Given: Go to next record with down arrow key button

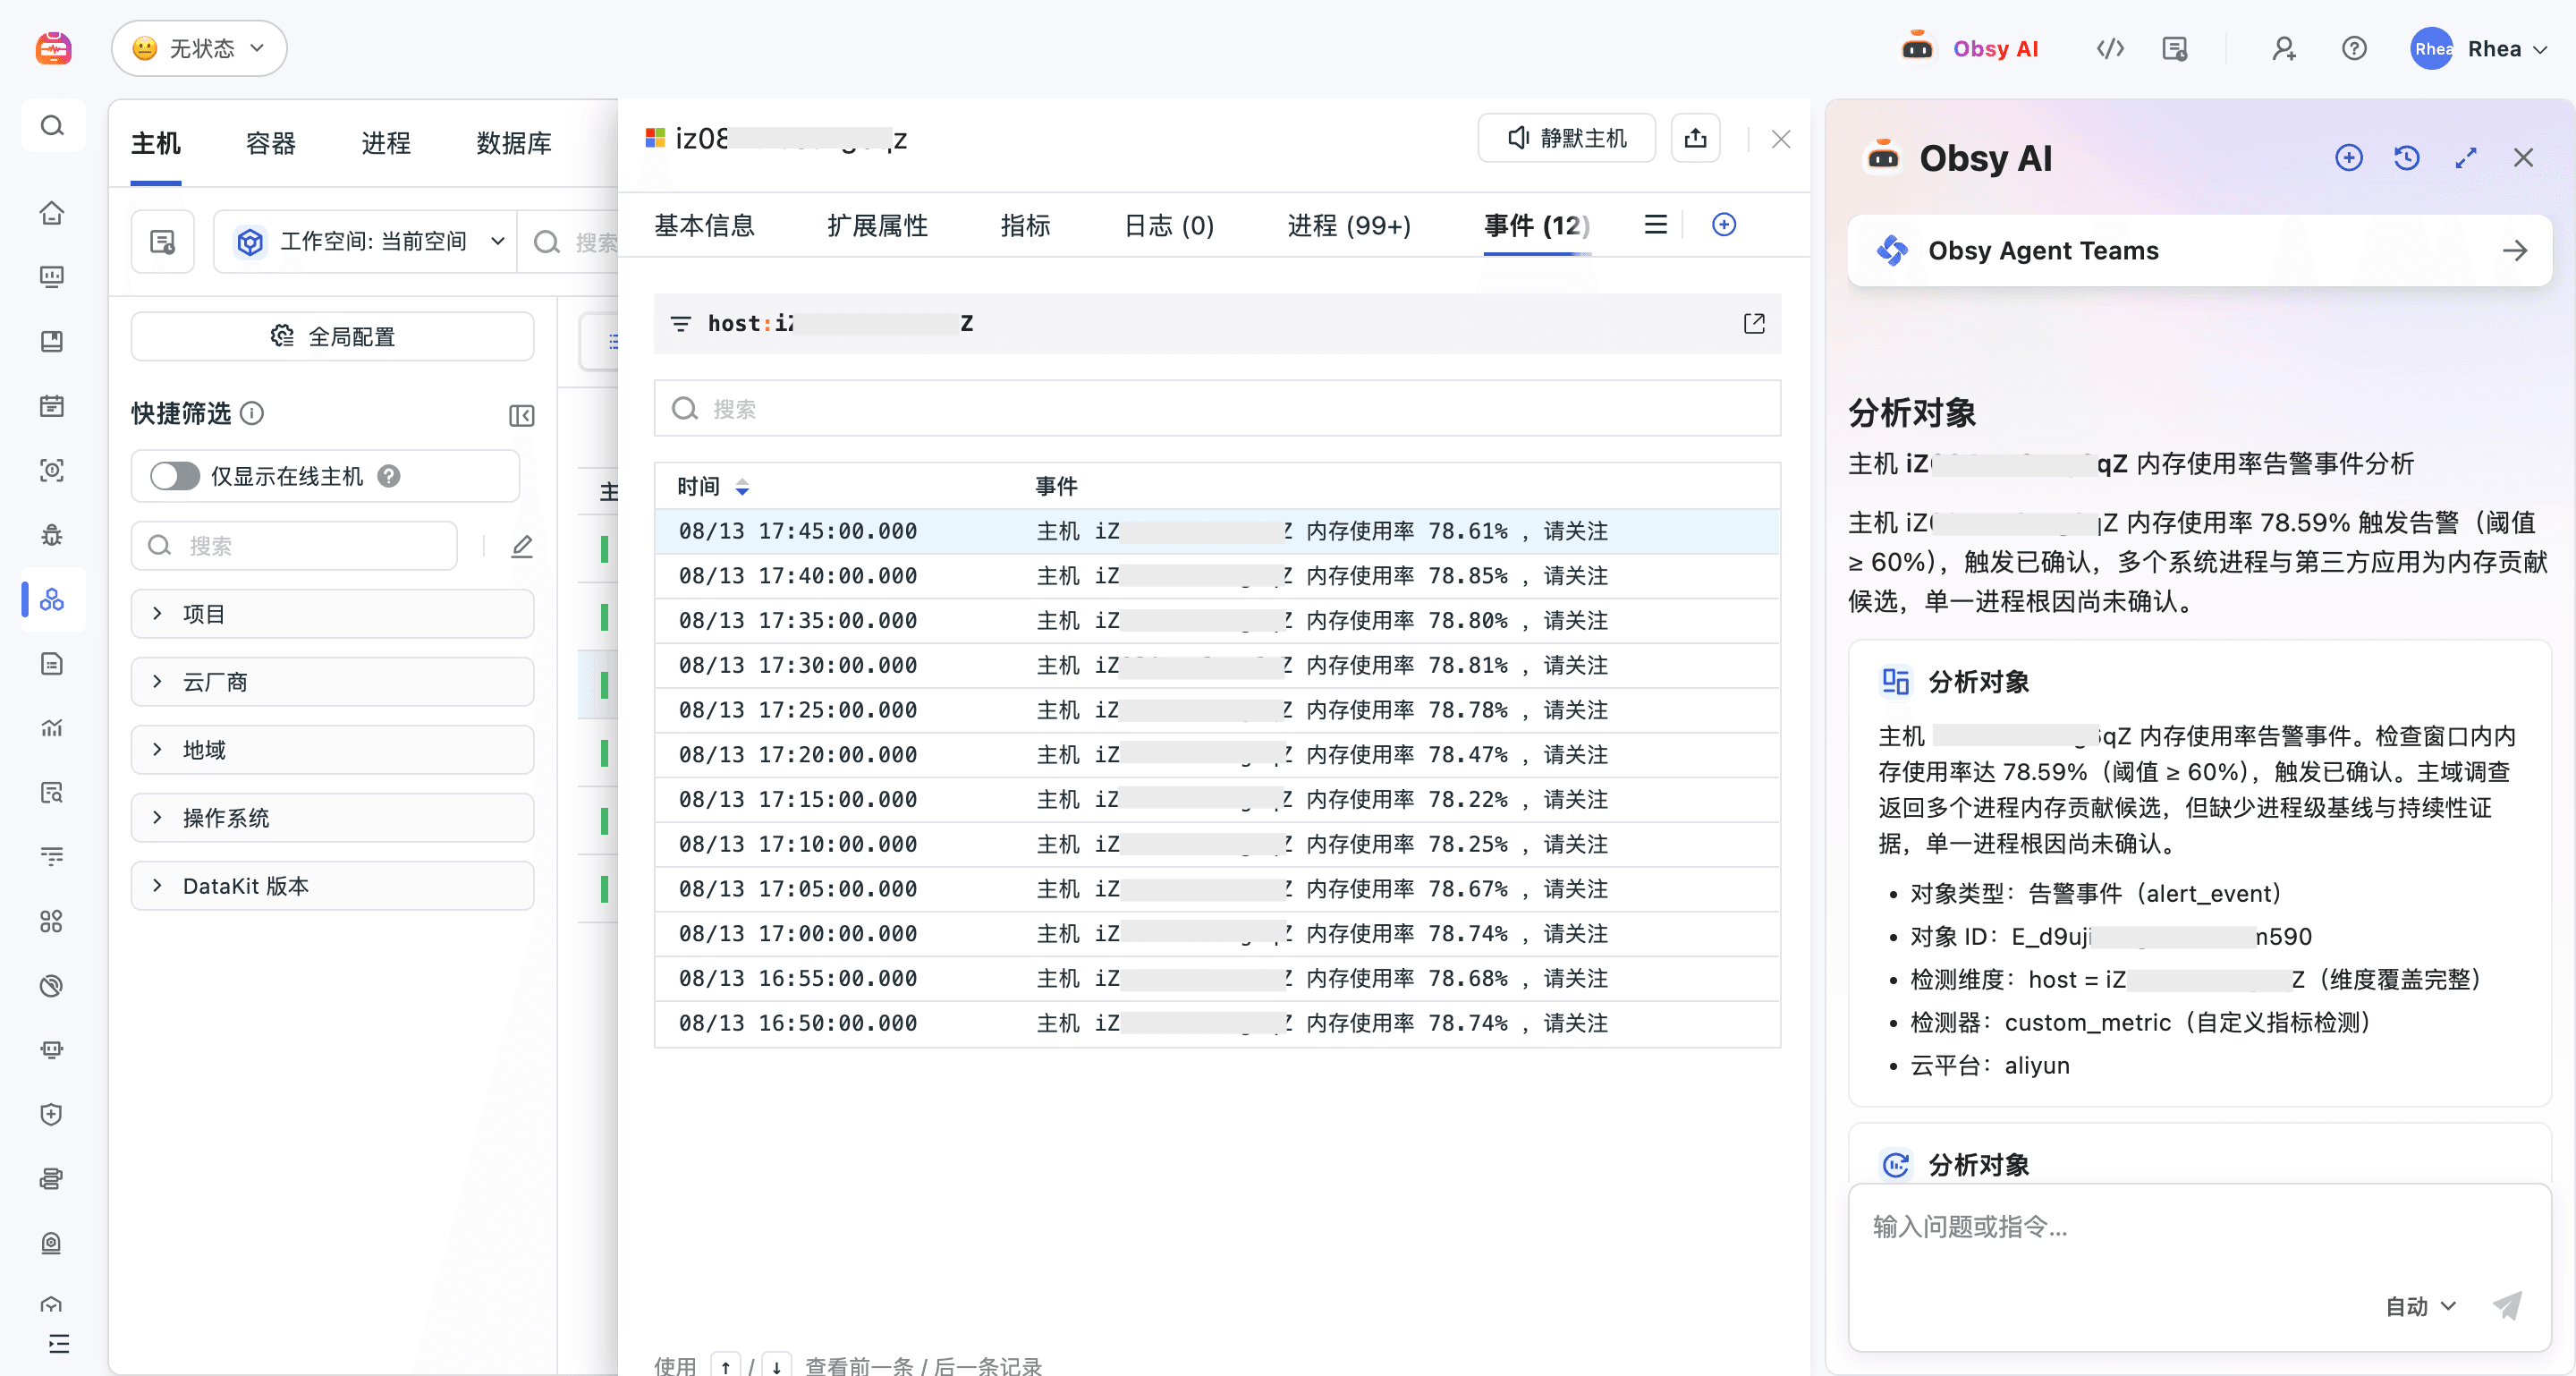Looking at the screenshot, I should point(776,1366).
